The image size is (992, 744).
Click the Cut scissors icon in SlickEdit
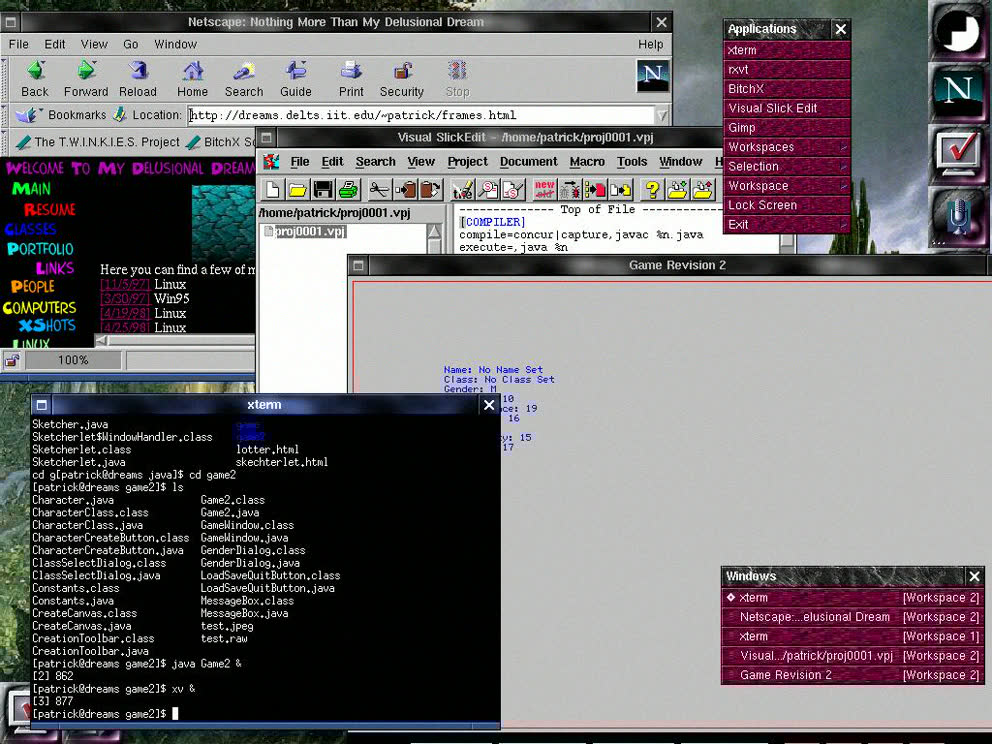[379, 189]
